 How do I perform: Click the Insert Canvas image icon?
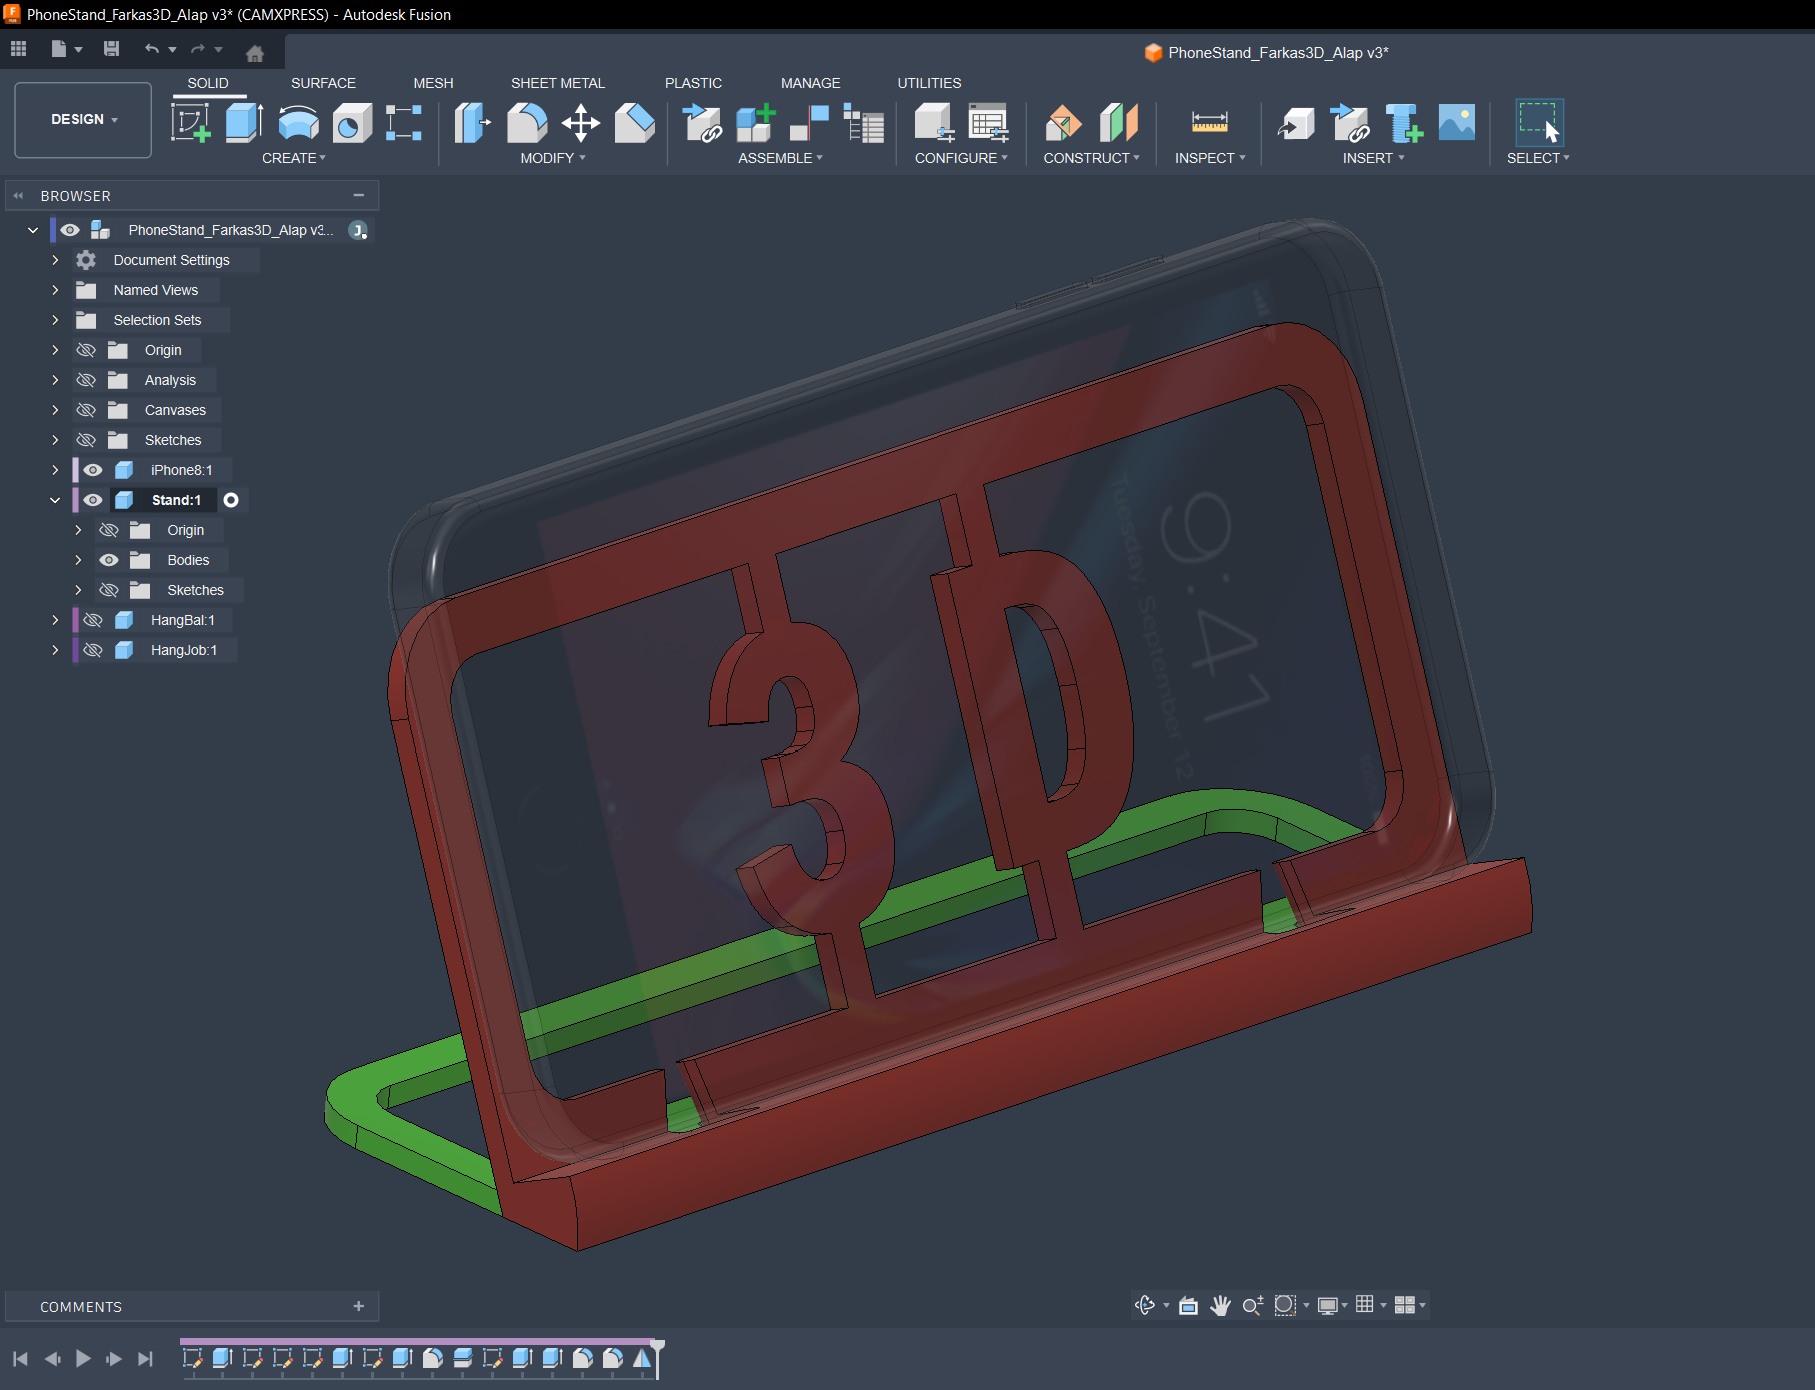click(x=1456, y=123)
